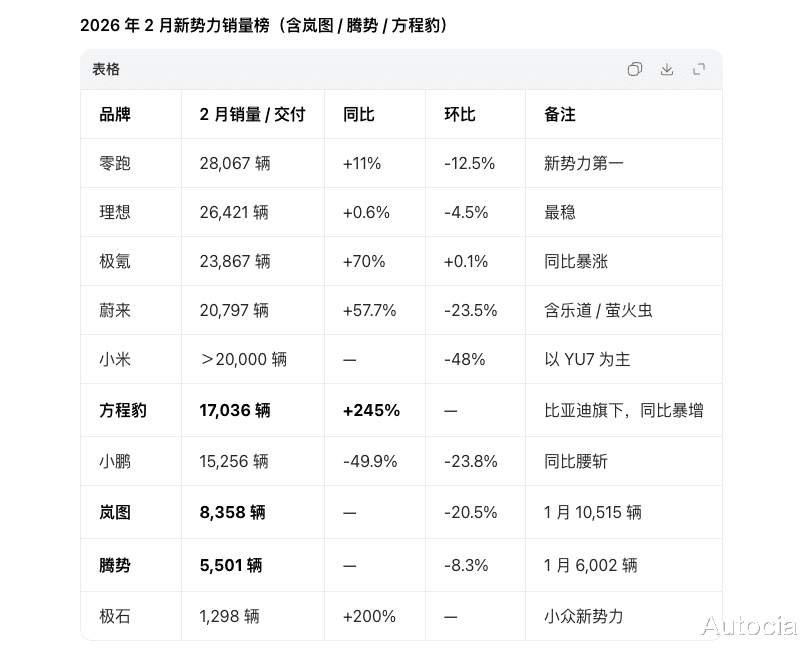This screenshot has width=810, height=653.
Task: Select the '以 YU7 为主' remark
Action: pos(587,360)
